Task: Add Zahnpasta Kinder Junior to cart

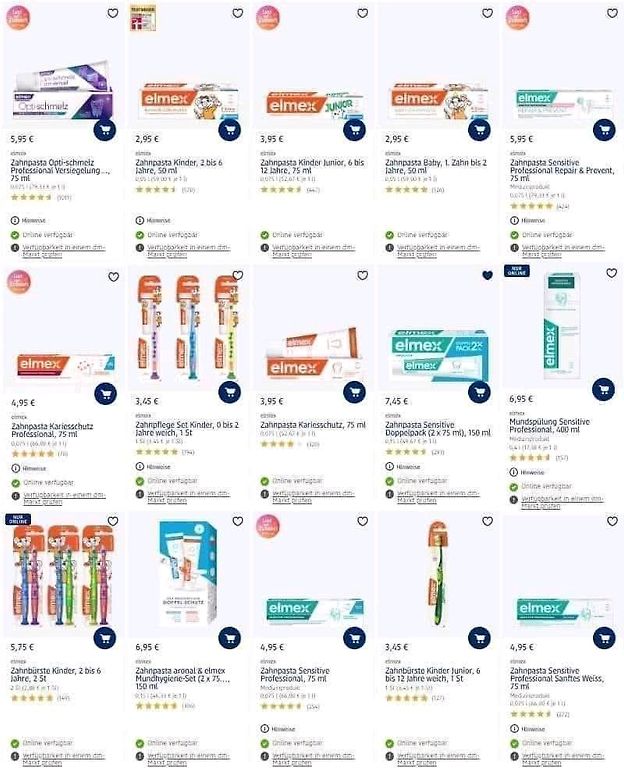Action: point(354,130)
